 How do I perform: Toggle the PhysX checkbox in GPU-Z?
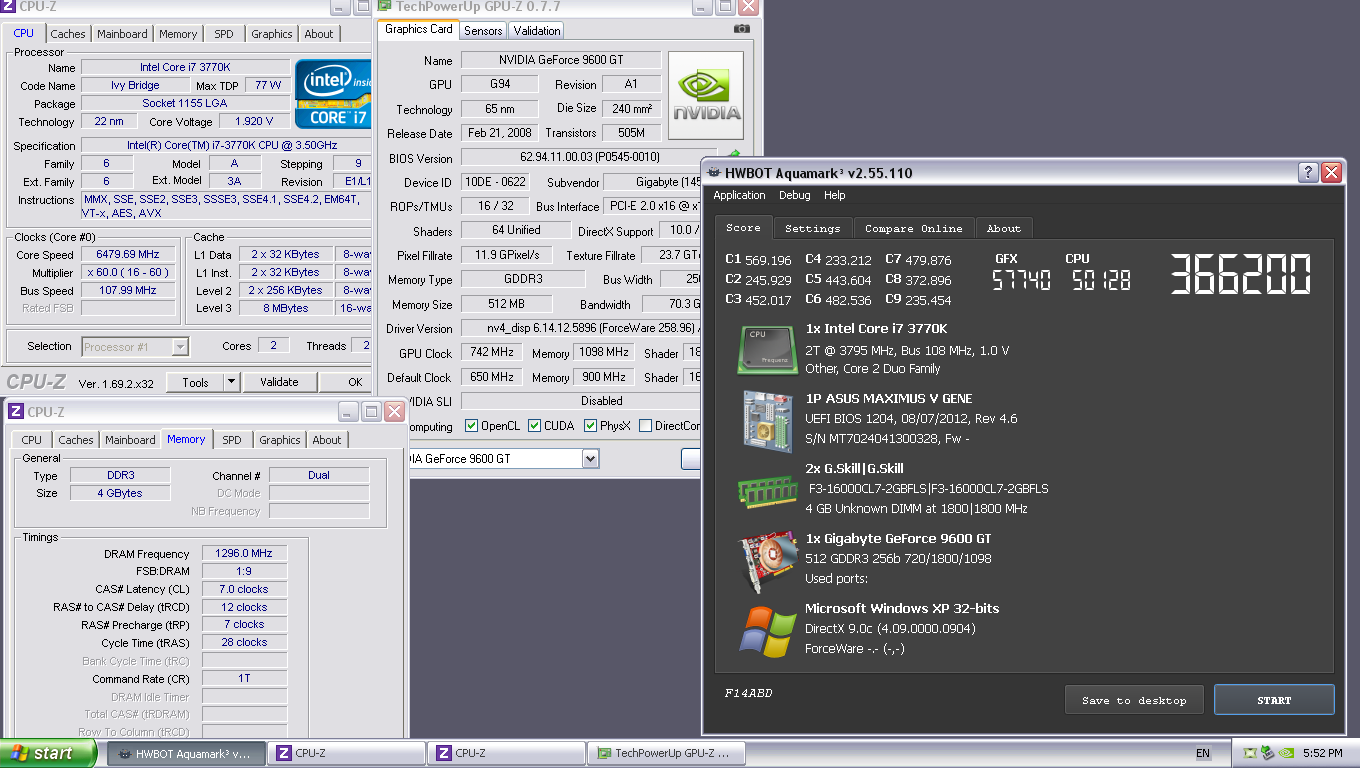589,426
